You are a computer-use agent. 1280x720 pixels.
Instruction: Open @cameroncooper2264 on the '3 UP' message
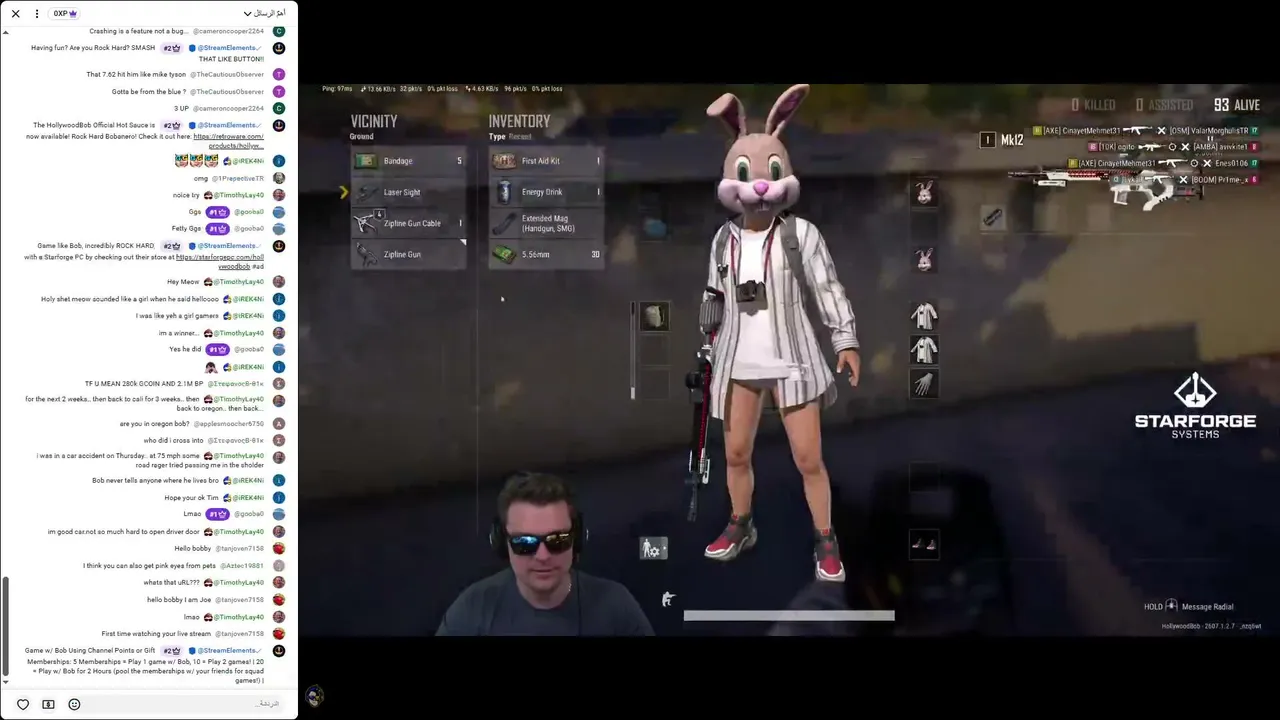pyautogui.click(x=229, y=108)
